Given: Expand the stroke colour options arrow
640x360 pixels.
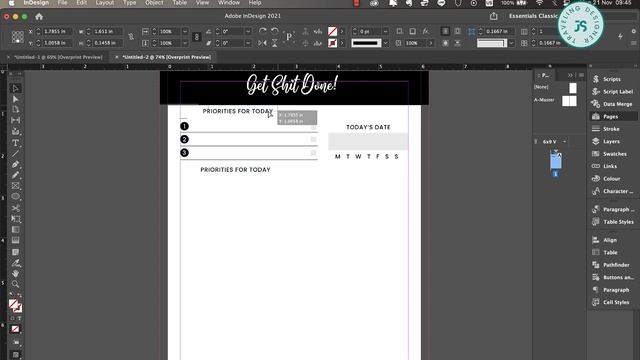Looking at the screenshot, I should [x=342, y=43].
